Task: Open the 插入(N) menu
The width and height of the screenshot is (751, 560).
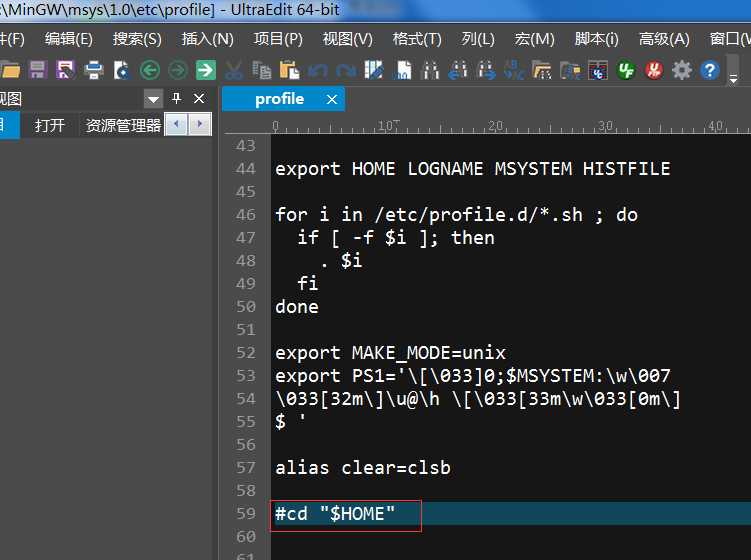Action: (x=207, y=39)
